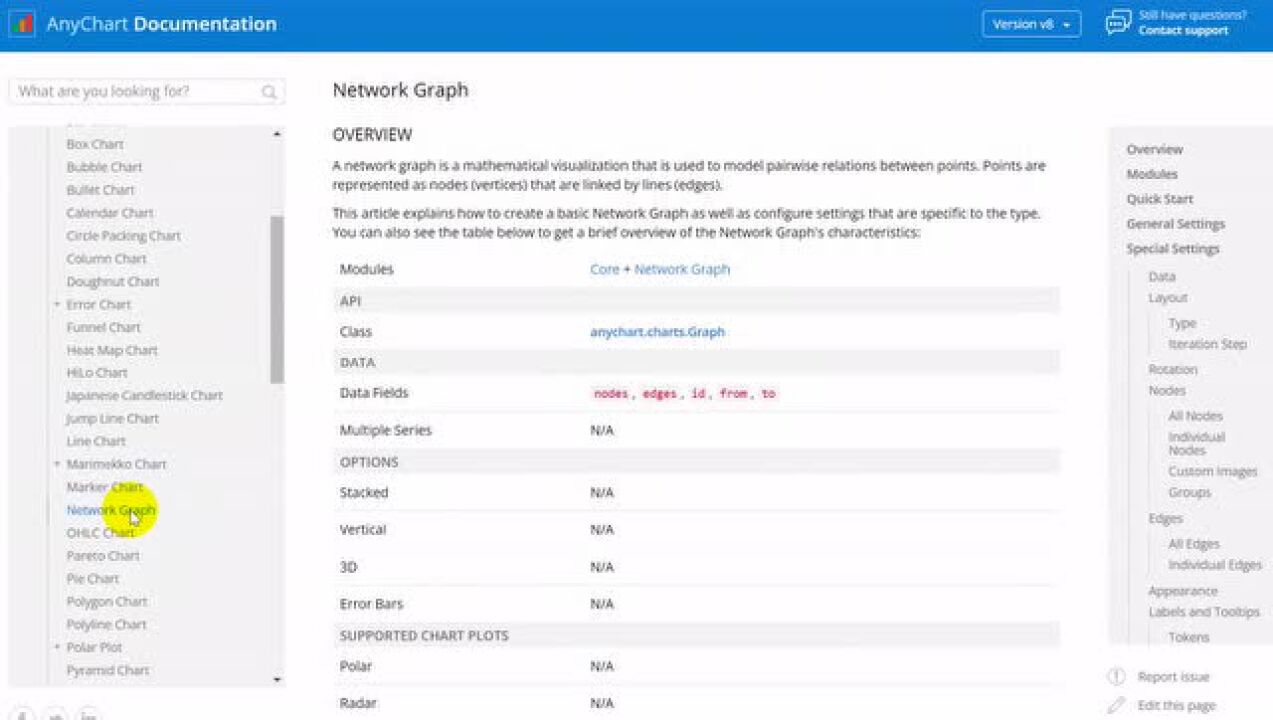
Task: Expand the Error Chart tree item
Action: 57,304
